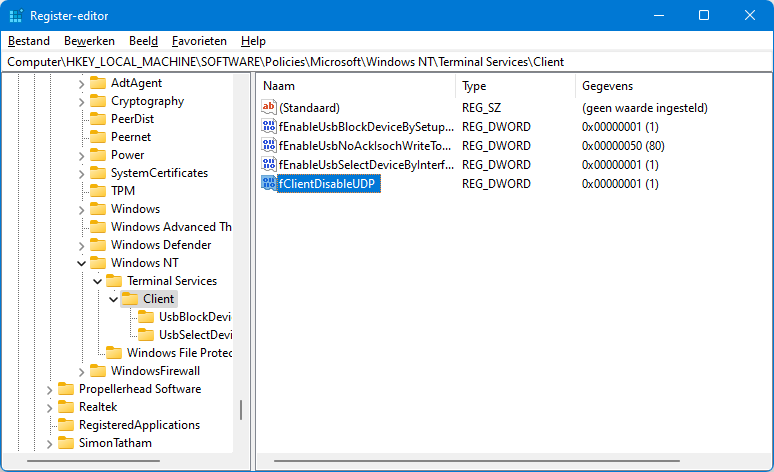
Task: Select the TPM folder icon
Action: coord(98,191)
